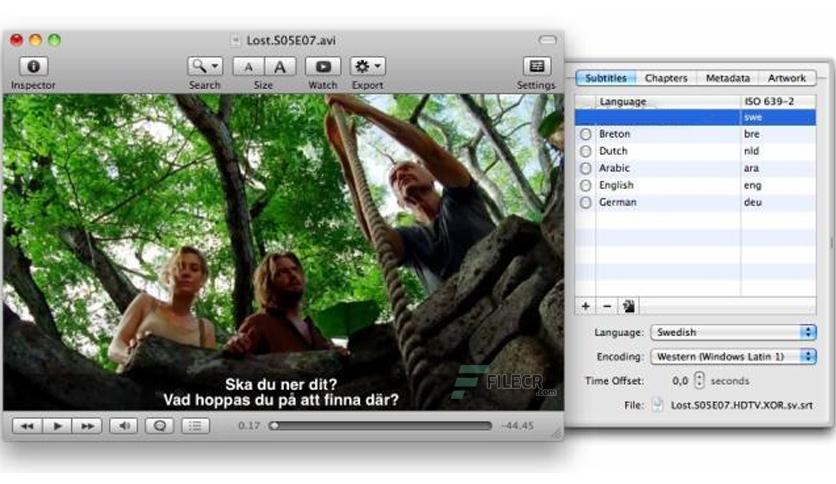Toggle the volume speaker button
This screenshot has height=484, width=836.
pos(124,425)
